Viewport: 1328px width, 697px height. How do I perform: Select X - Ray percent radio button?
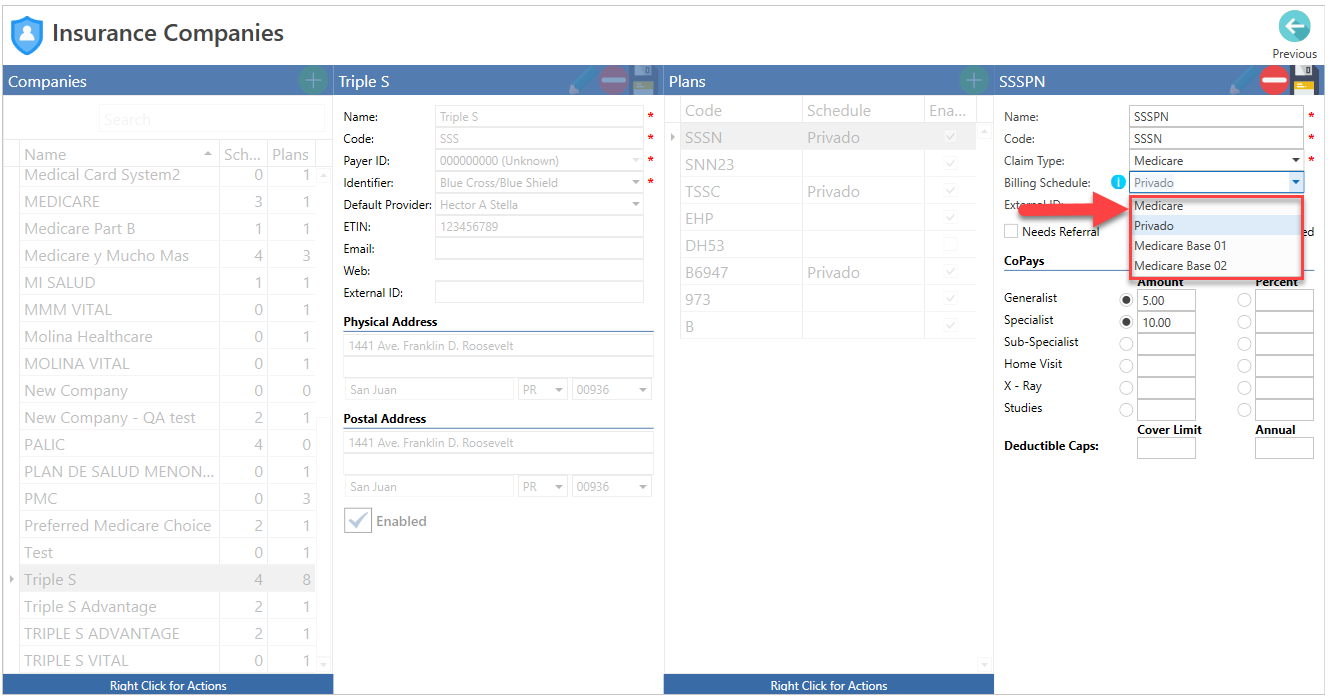(x=1245, y=388)
